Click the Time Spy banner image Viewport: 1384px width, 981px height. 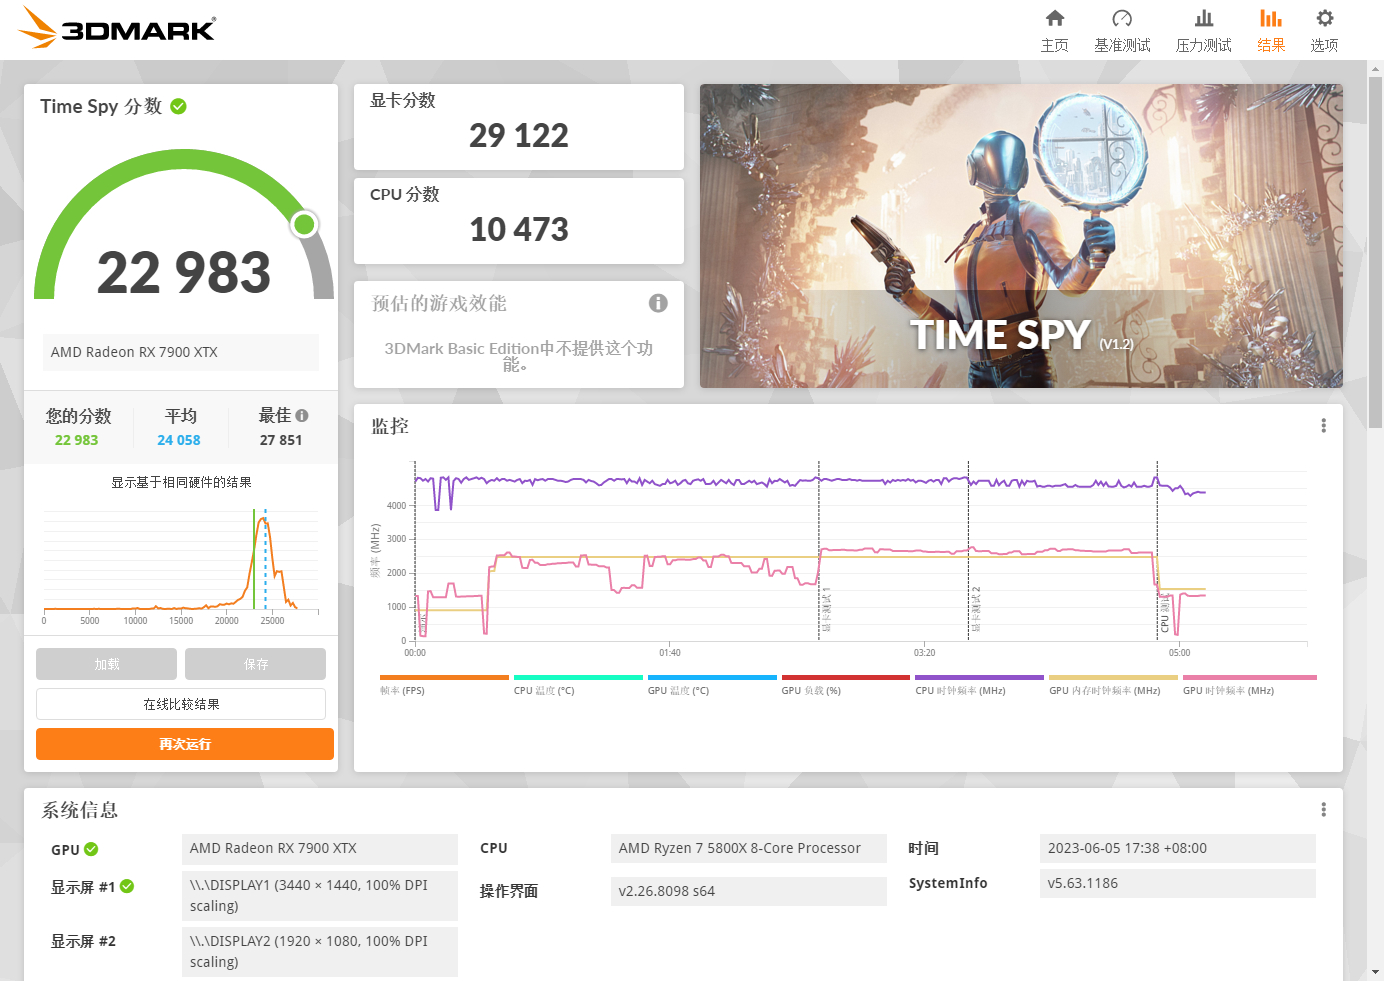pyautogui.click(x=1021, y=236)
